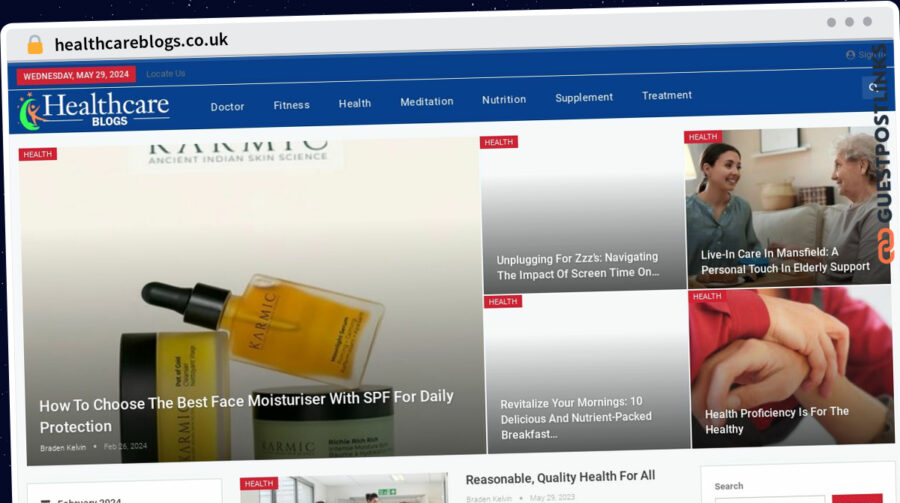The width and height of the screenshot is (900, 503).
Task: Open the Healthcare Blogs logo homepage
Action: click(x=94, y=110)
